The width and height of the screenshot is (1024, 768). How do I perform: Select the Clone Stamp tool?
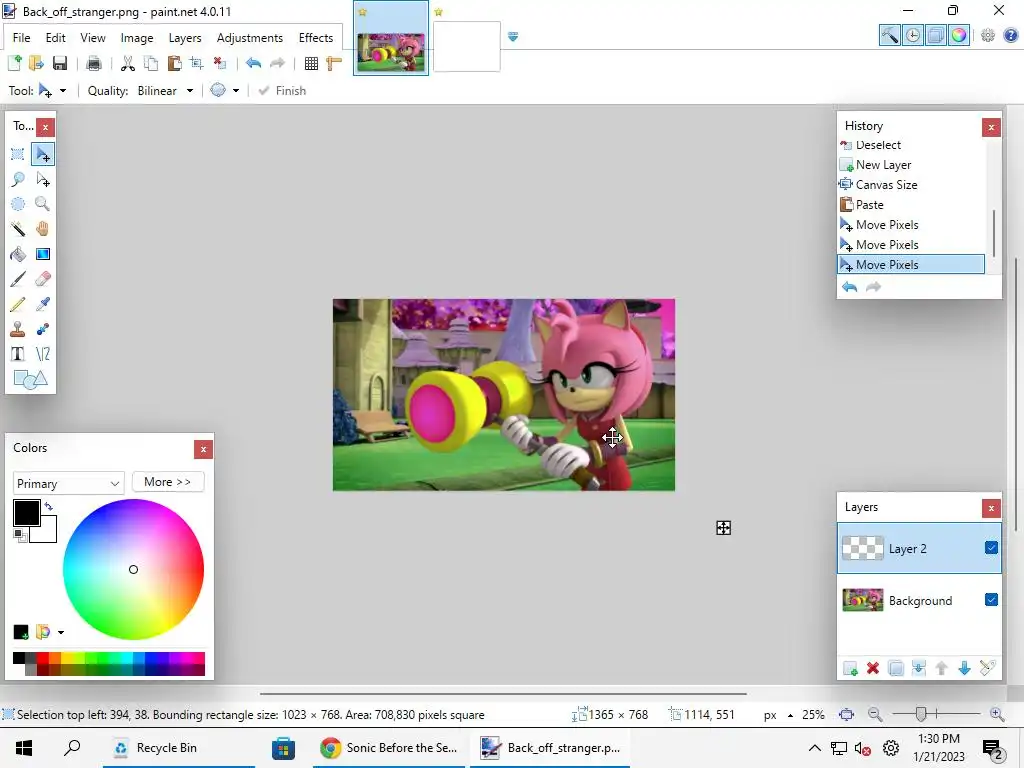point(18,329)
